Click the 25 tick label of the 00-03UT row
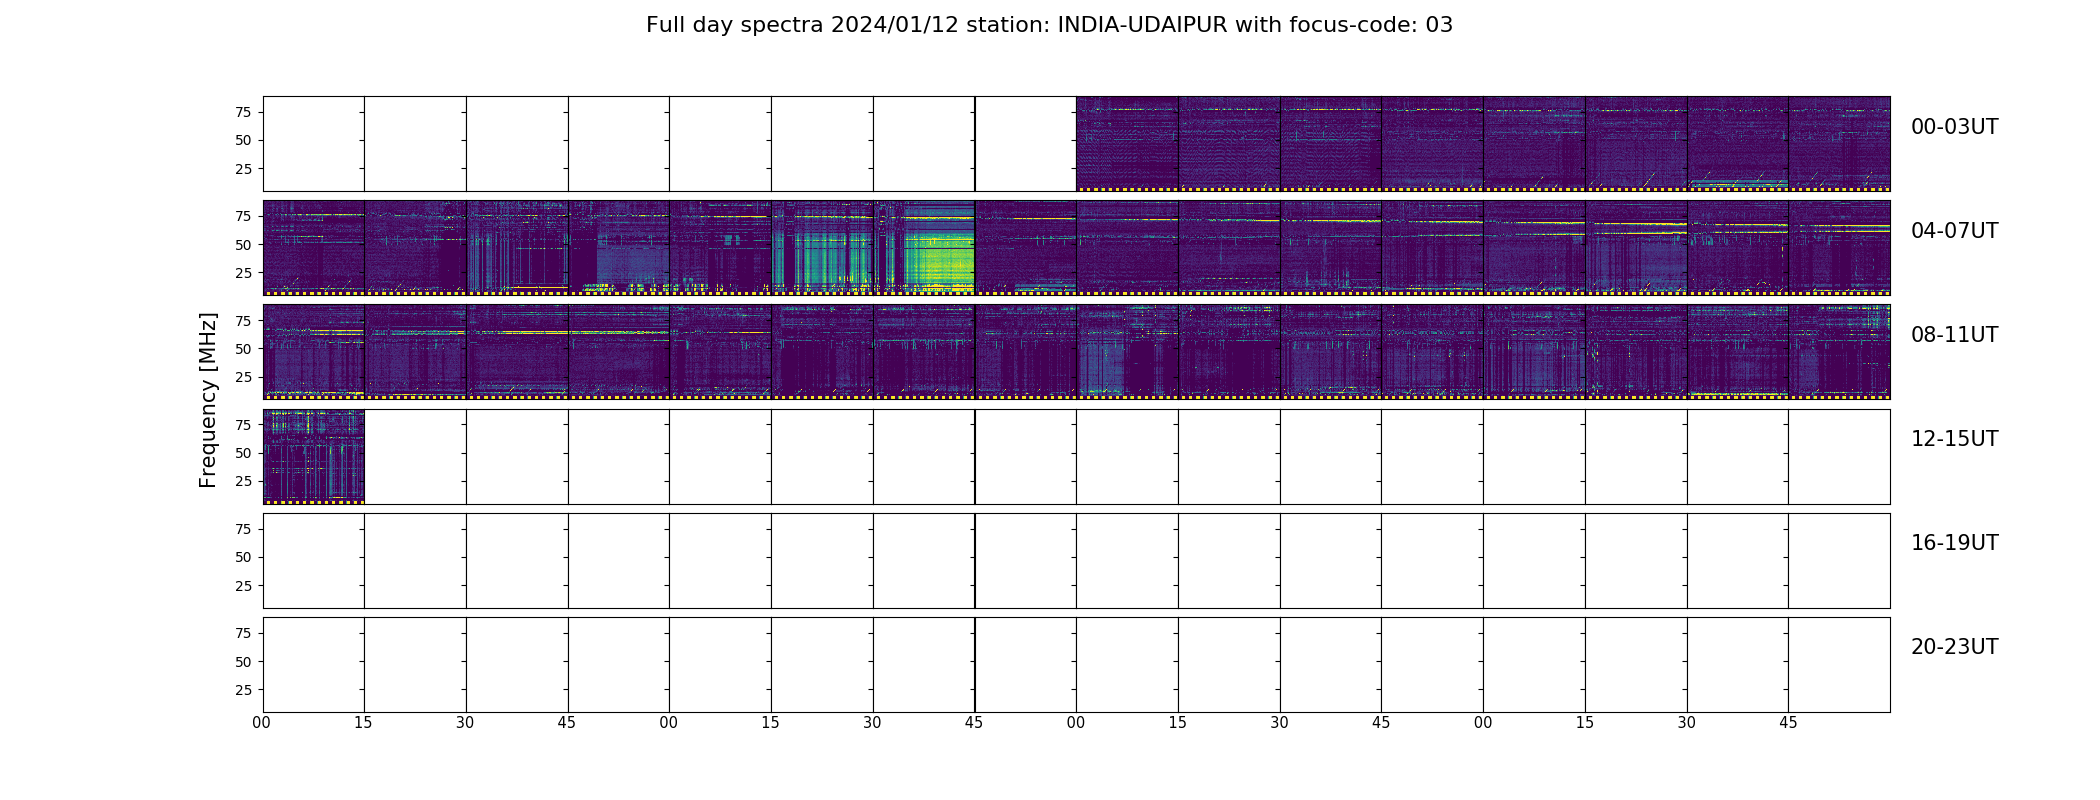Image resolution: width=2100 pixels, height=800 pixels. click(243, 169)
